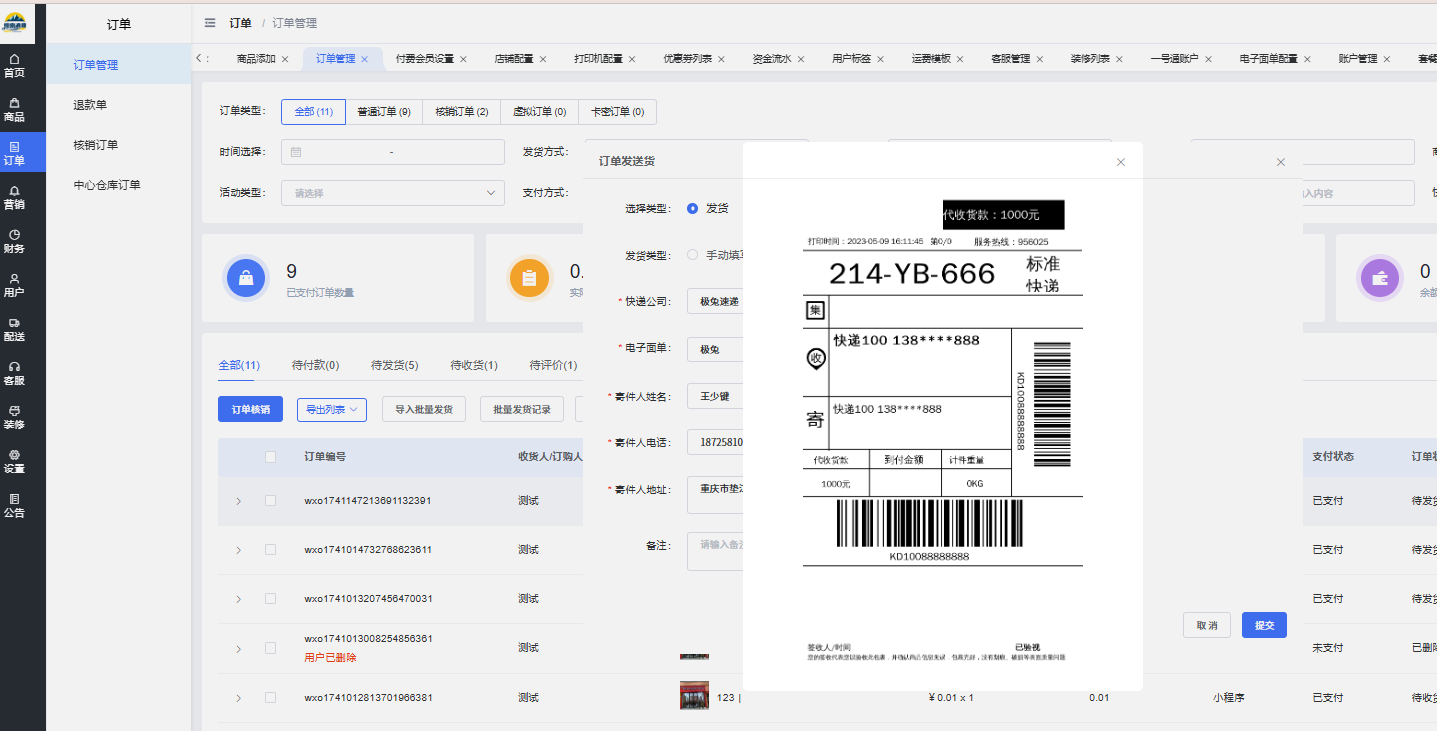
Task: Open 装修 decoration in left sidebar
Action: [x=14, y=417]
